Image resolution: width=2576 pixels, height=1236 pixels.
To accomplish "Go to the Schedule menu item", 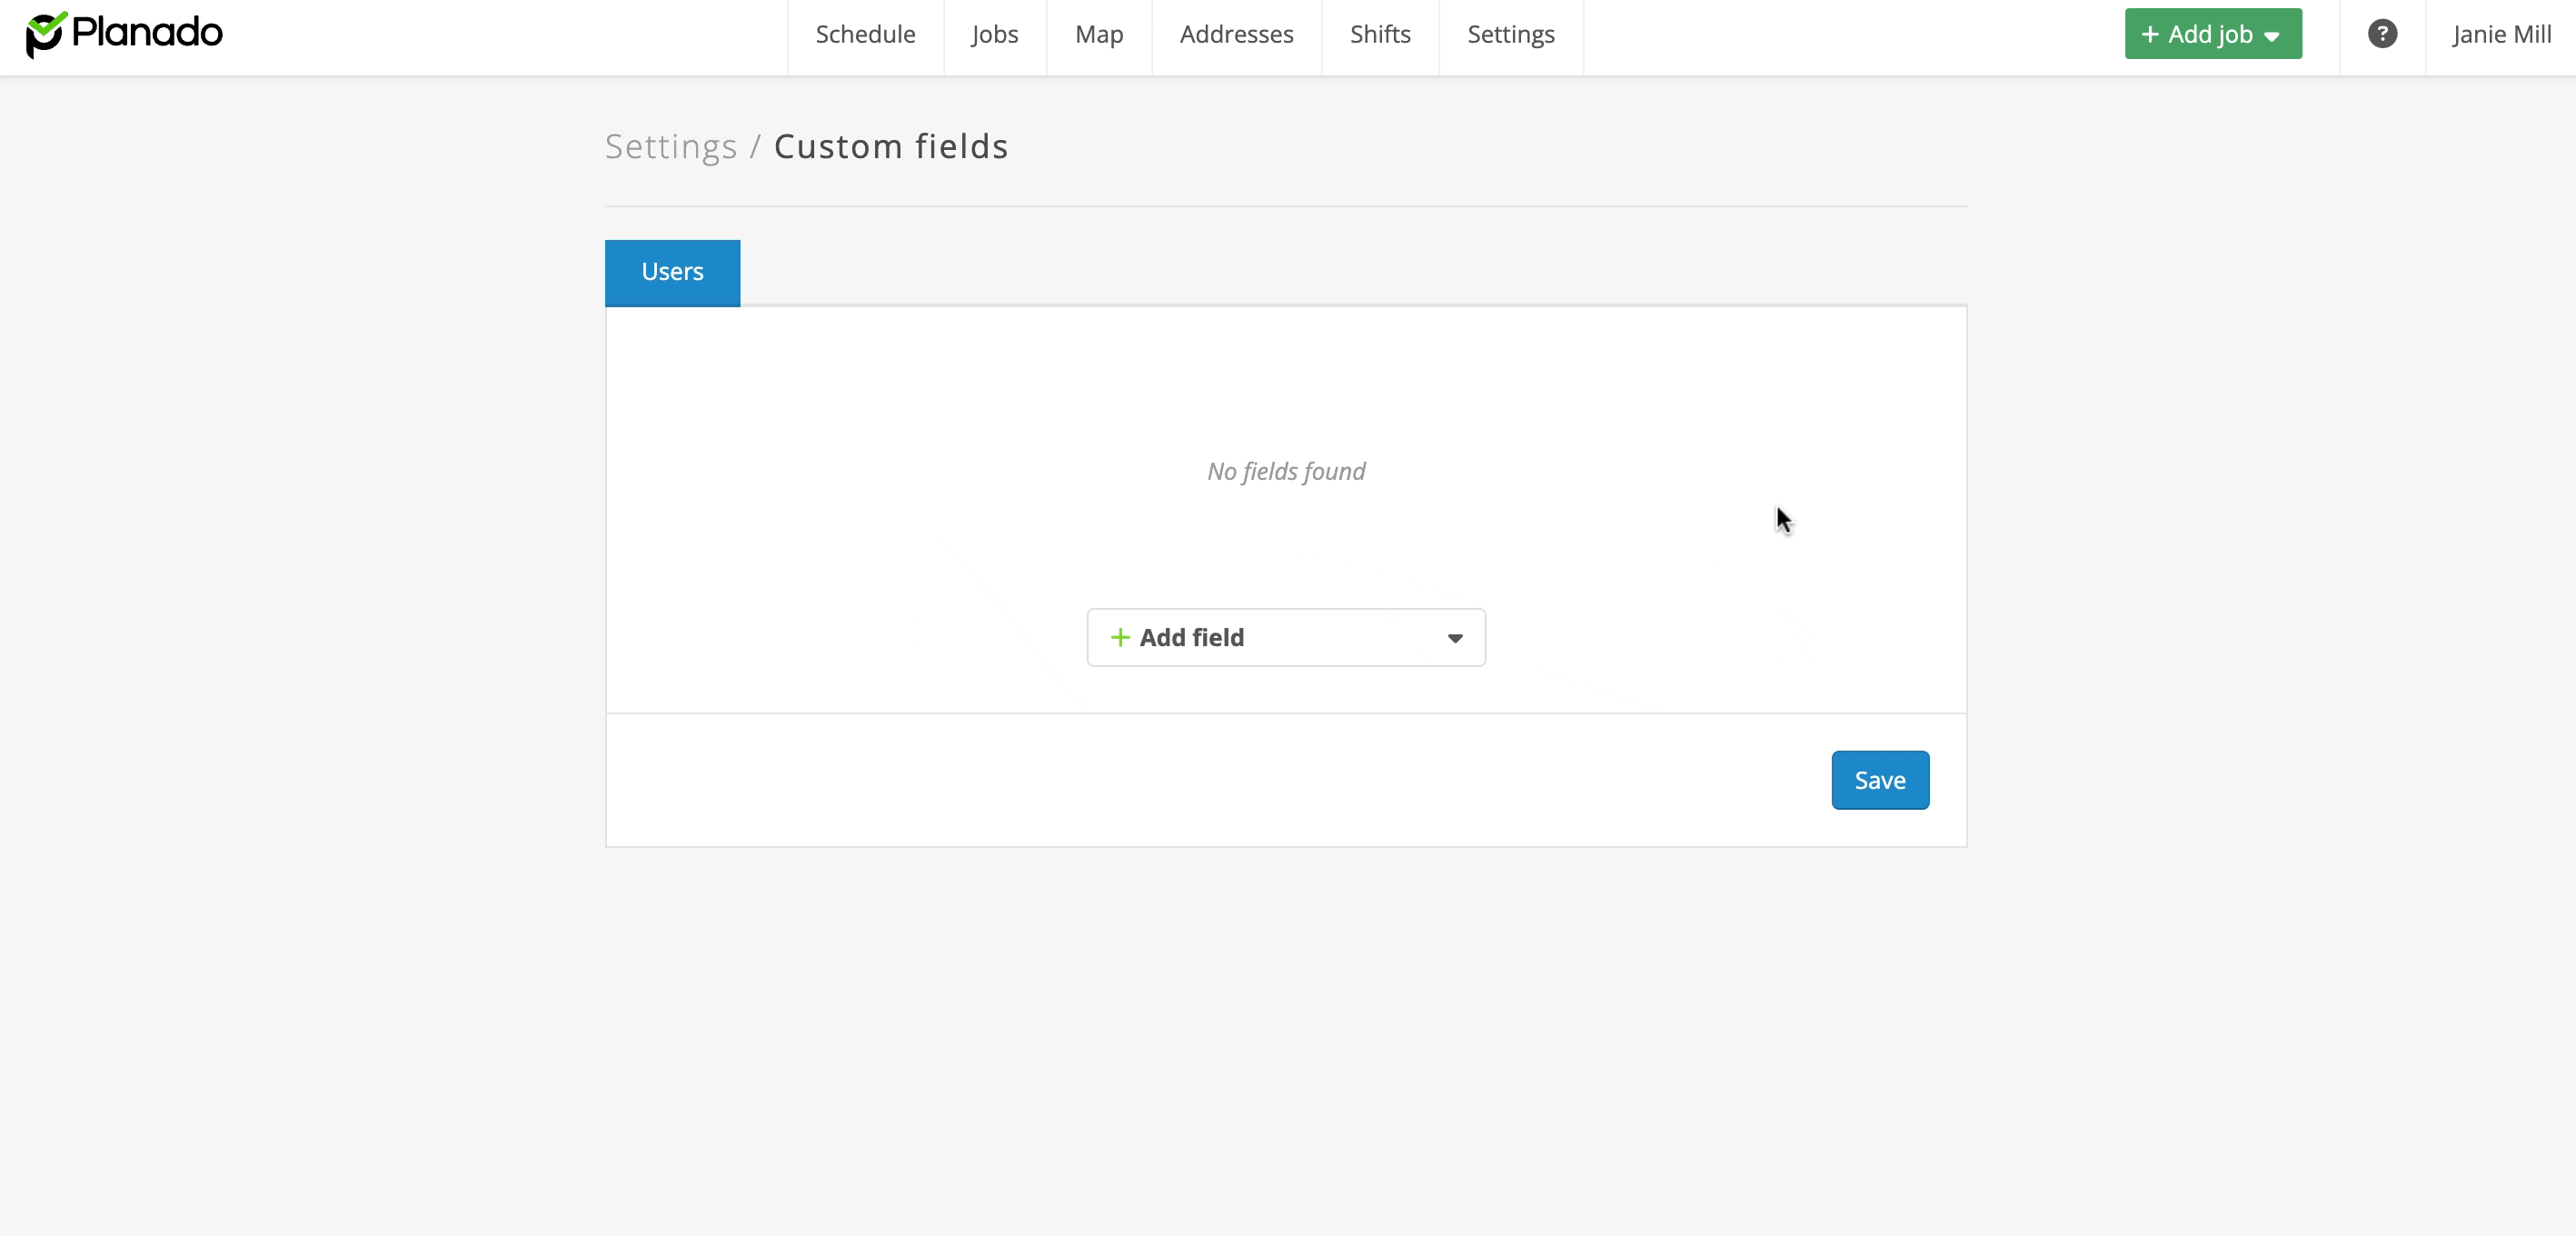I will pyautogui.click(x=865, y=35).
